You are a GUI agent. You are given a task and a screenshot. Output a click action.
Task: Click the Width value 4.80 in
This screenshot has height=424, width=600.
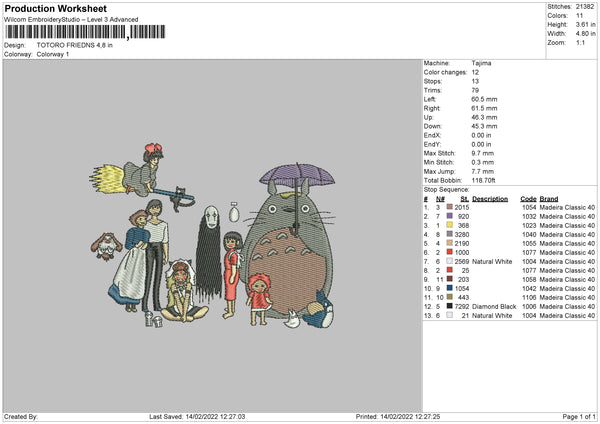pyautogui.click(x=585, y=34)
